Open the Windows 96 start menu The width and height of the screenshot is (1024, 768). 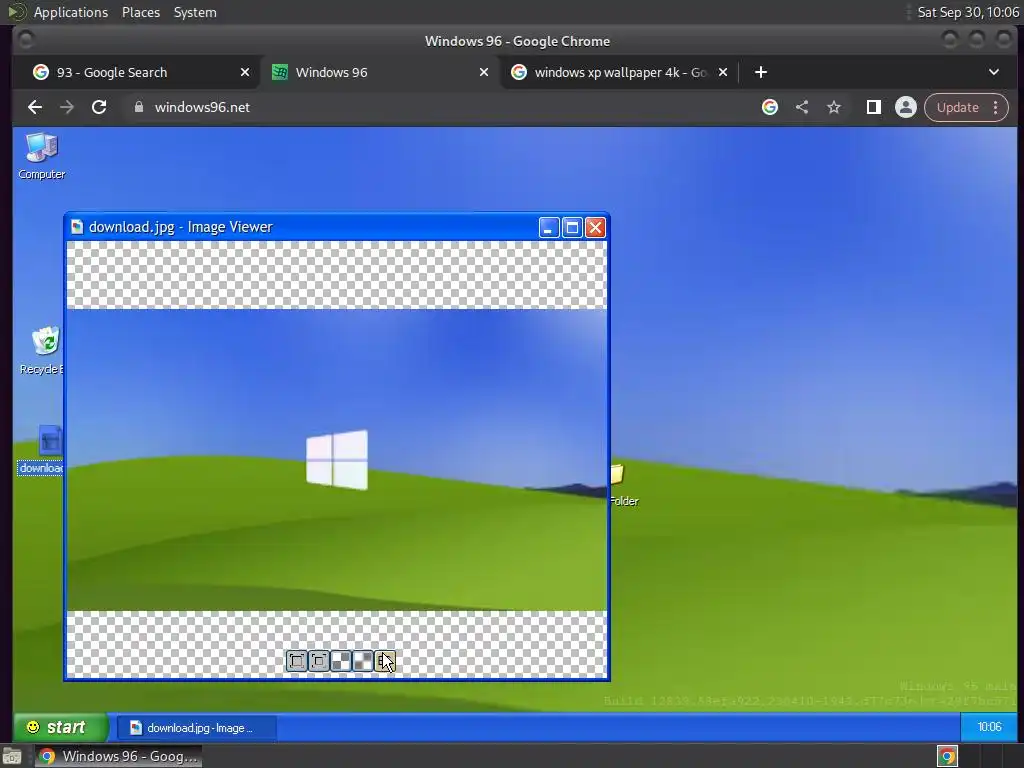point(61,727)
